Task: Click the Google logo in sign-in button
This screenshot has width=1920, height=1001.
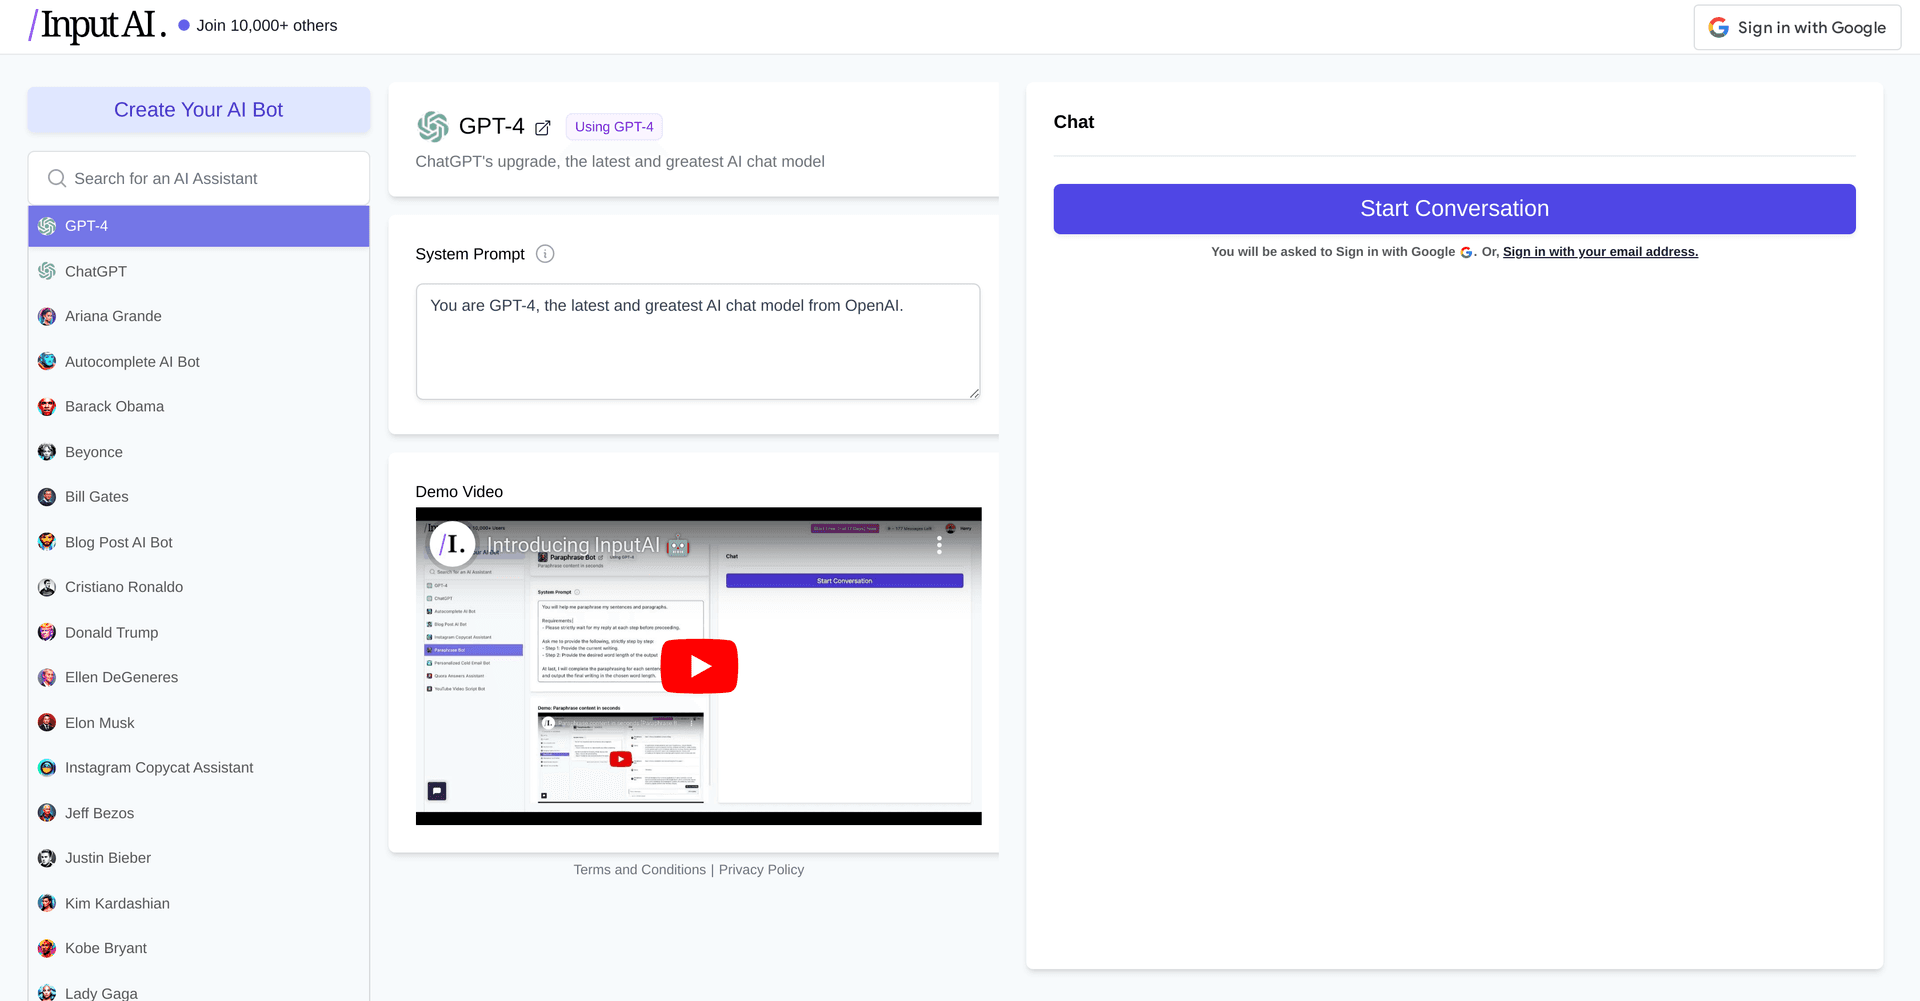Action: pos(1719,27)
